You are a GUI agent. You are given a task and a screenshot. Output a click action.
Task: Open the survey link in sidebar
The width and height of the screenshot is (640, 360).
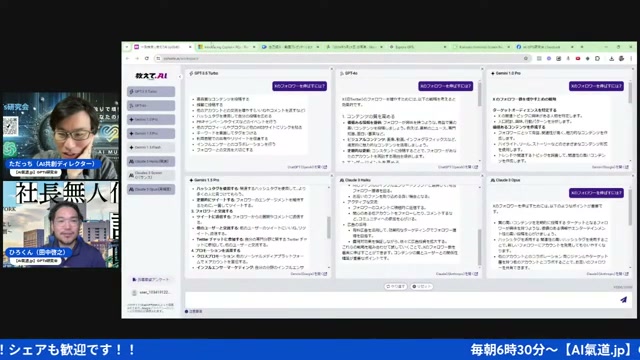pyautogui.click(x=151, y=280)
